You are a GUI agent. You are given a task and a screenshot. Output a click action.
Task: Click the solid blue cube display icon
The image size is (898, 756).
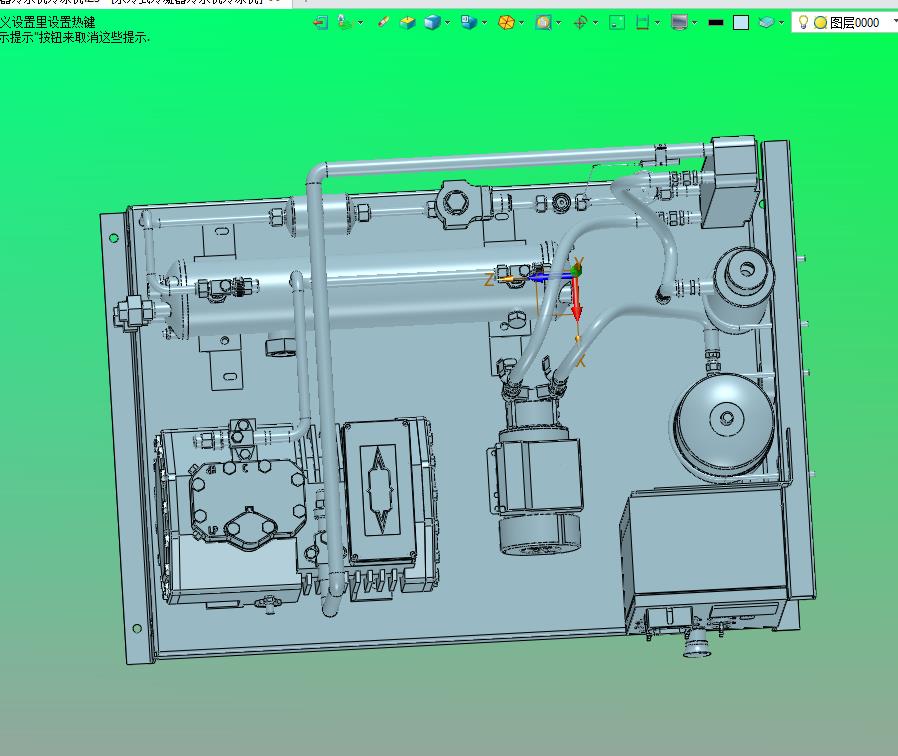(x=432, y=22)
